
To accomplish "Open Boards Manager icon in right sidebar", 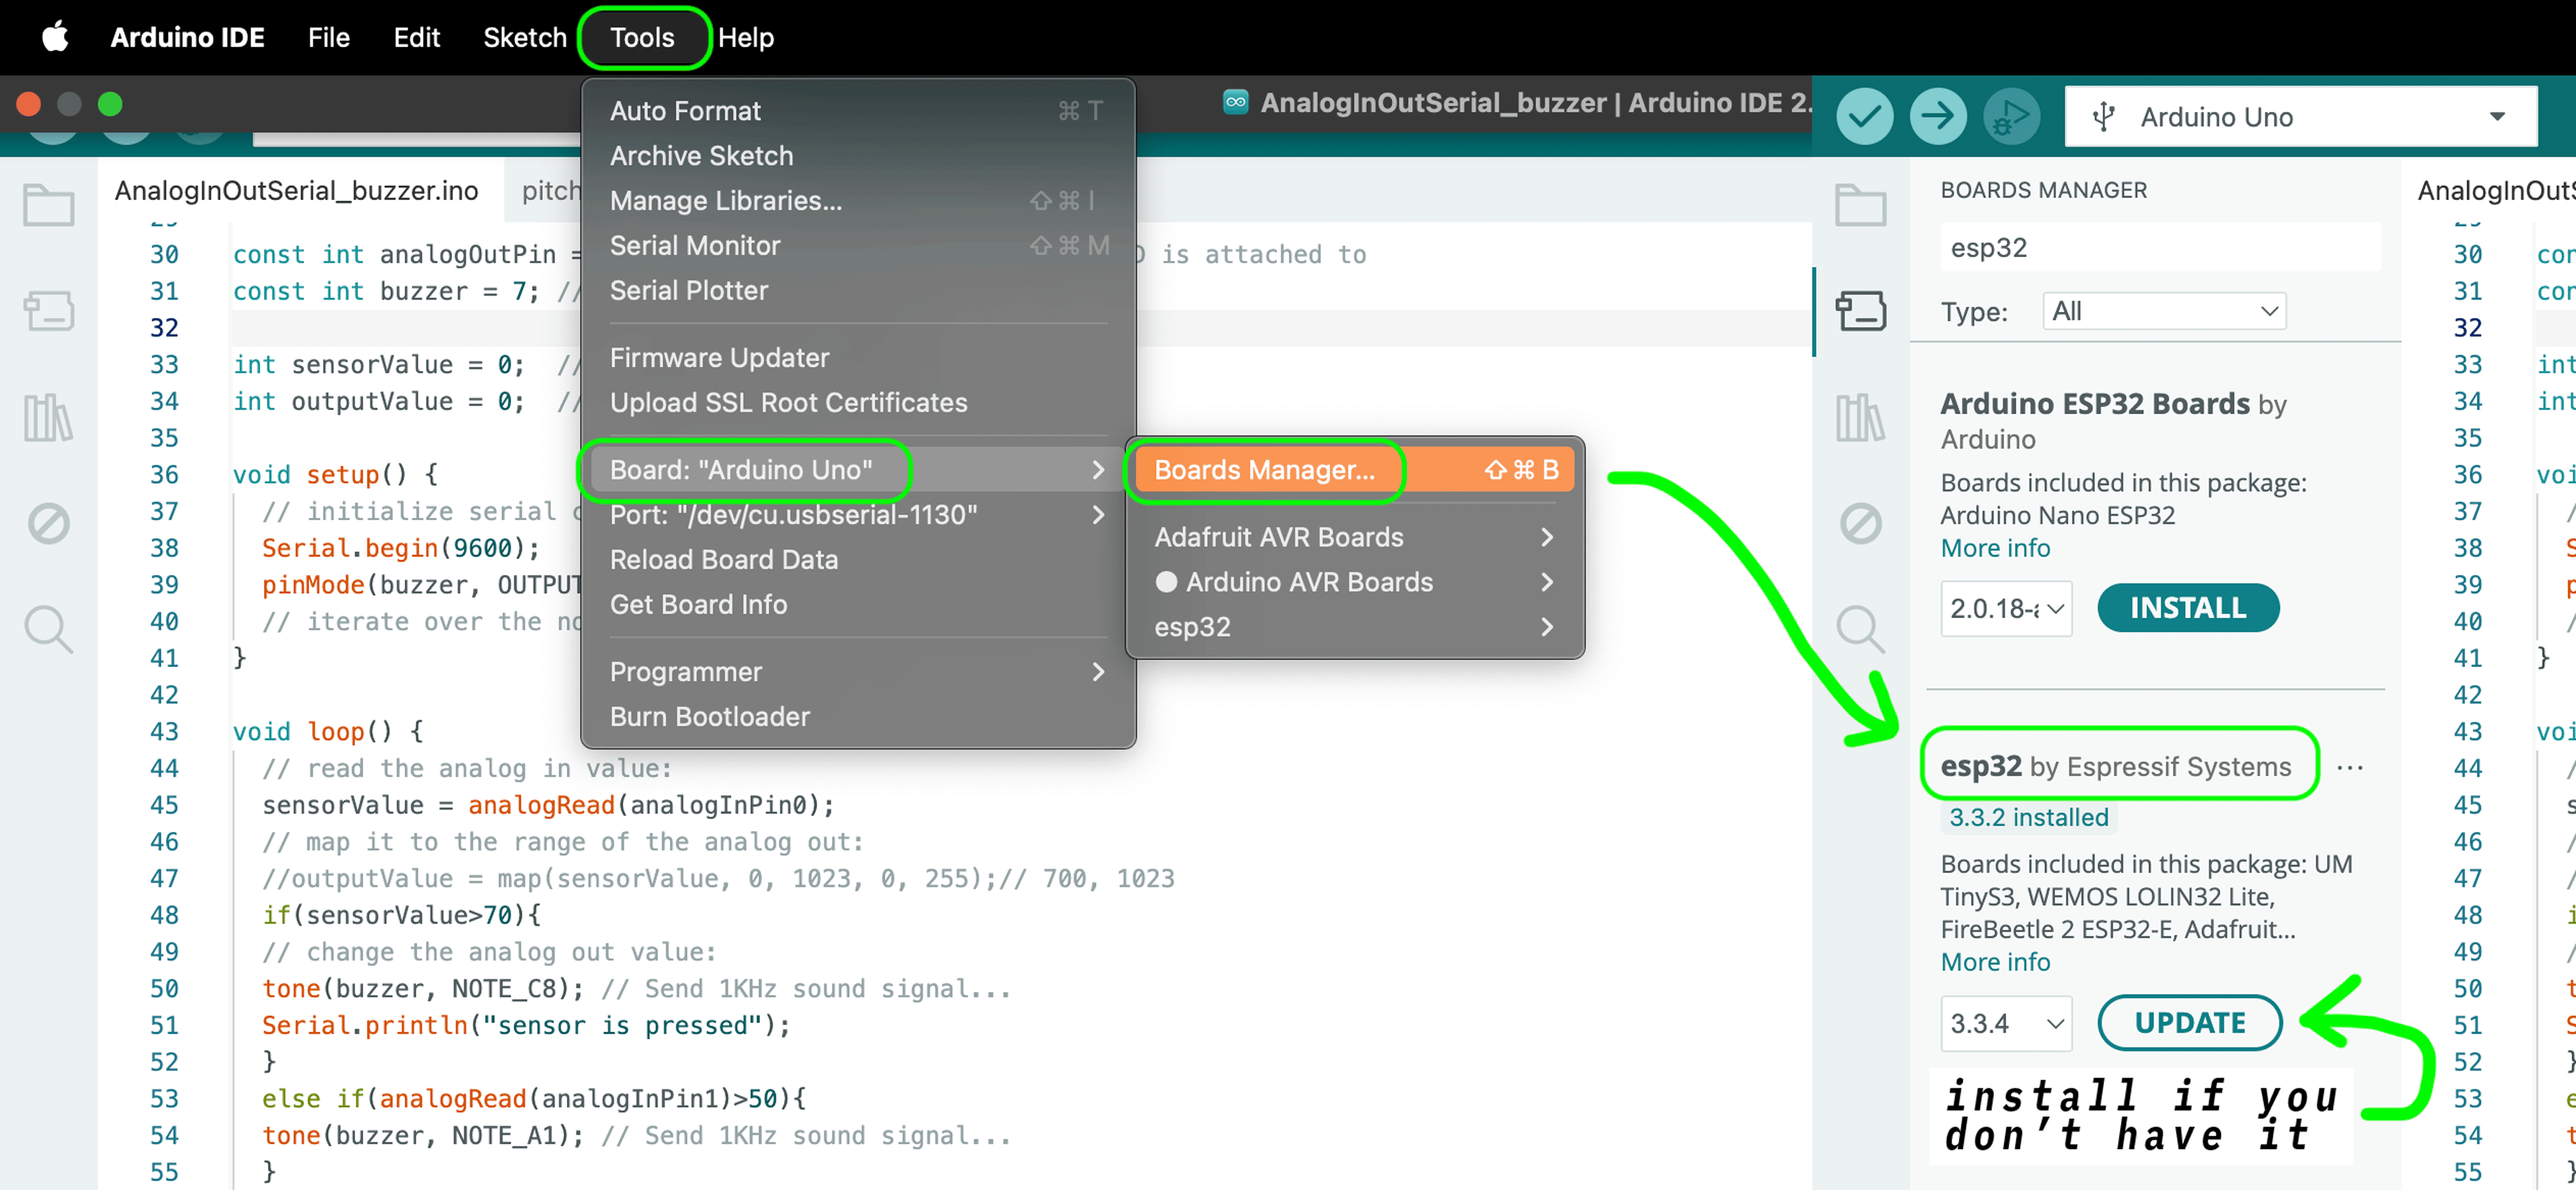I will click(x=1860, y=311).
